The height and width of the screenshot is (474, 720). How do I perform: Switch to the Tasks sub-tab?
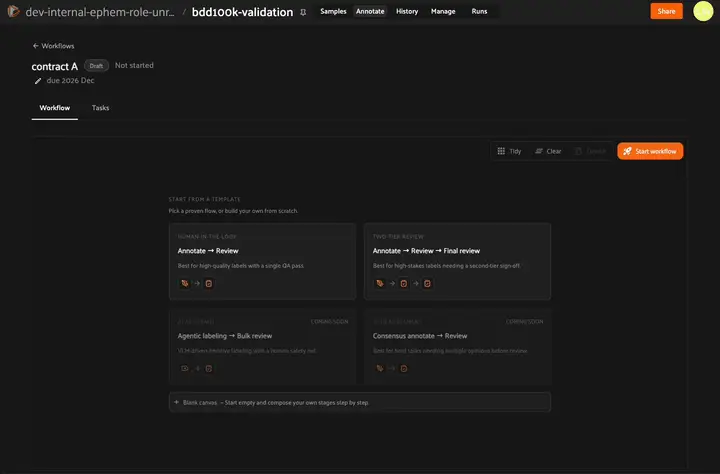(100, 108)
